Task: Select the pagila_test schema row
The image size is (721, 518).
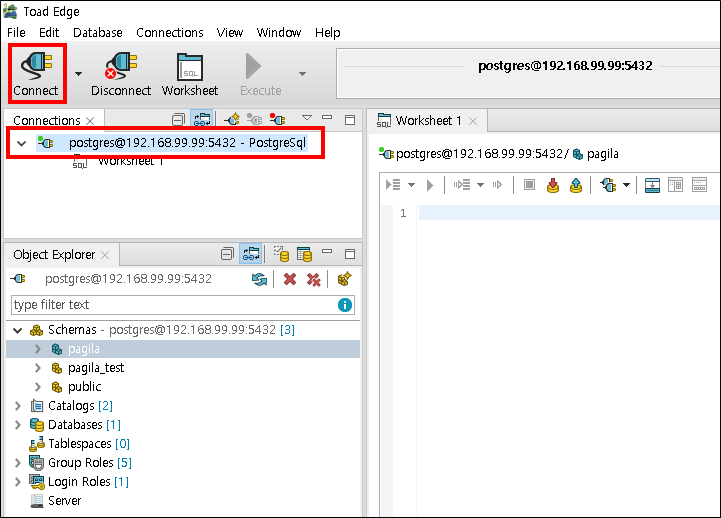Action: pyautogui.click(x=183, y=368)
